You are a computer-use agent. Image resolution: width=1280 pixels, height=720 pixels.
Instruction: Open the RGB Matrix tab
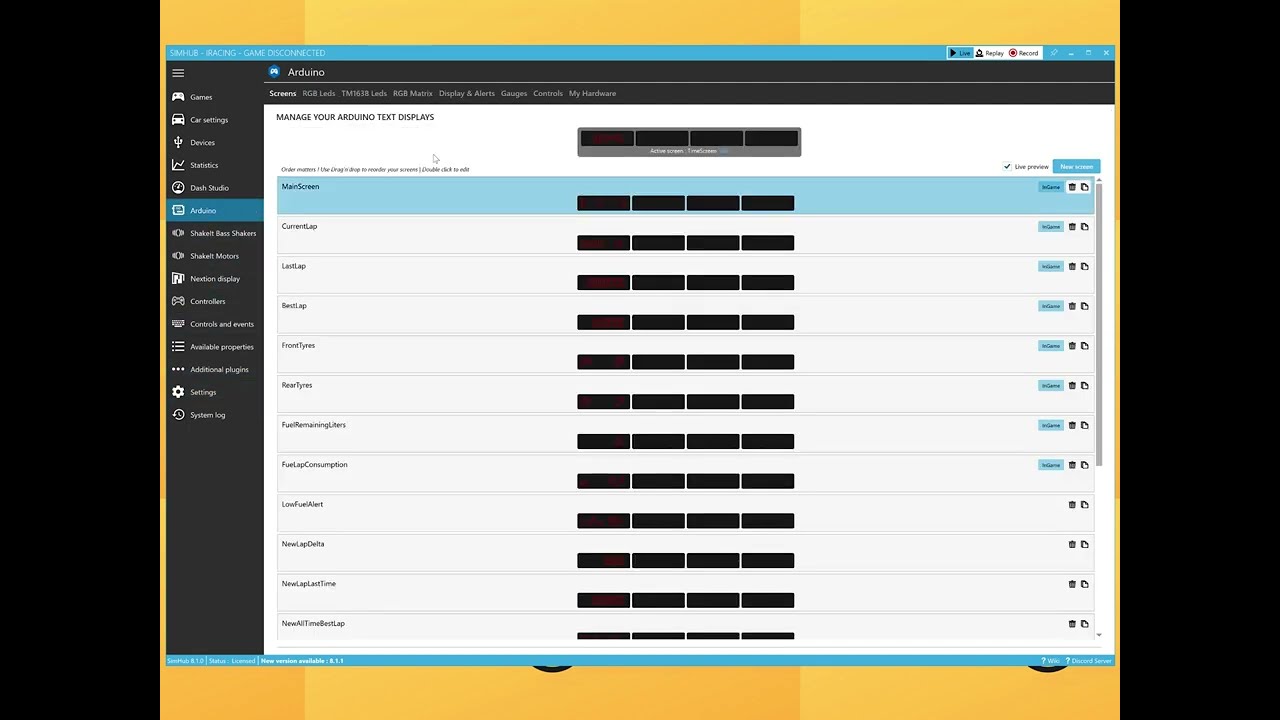pyautogui.click(x=413, y=93)
